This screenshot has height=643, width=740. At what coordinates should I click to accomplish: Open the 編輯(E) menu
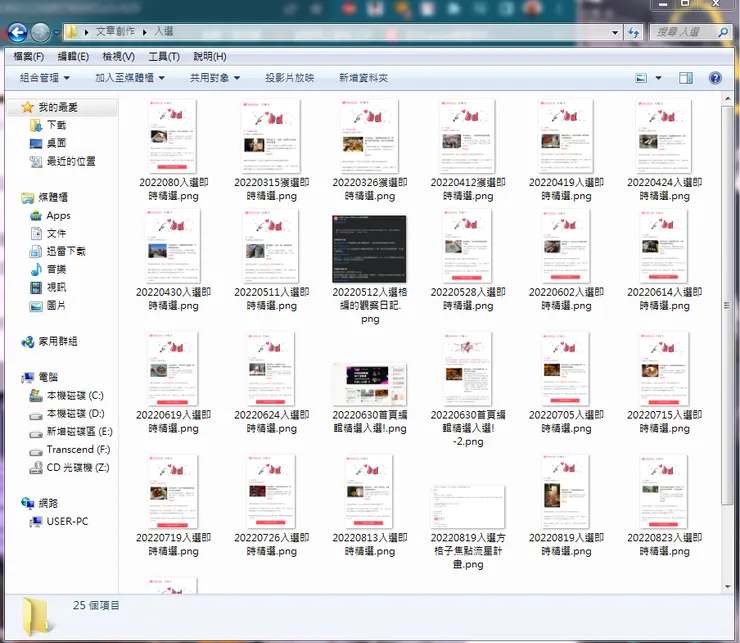[x=73, y=57]
